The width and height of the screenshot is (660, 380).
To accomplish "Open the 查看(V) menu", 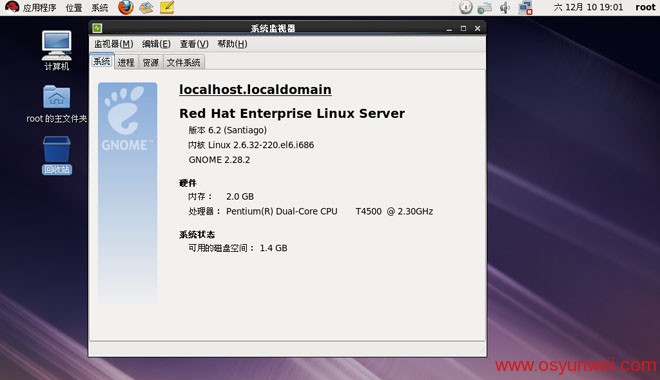I will [194, 44].
